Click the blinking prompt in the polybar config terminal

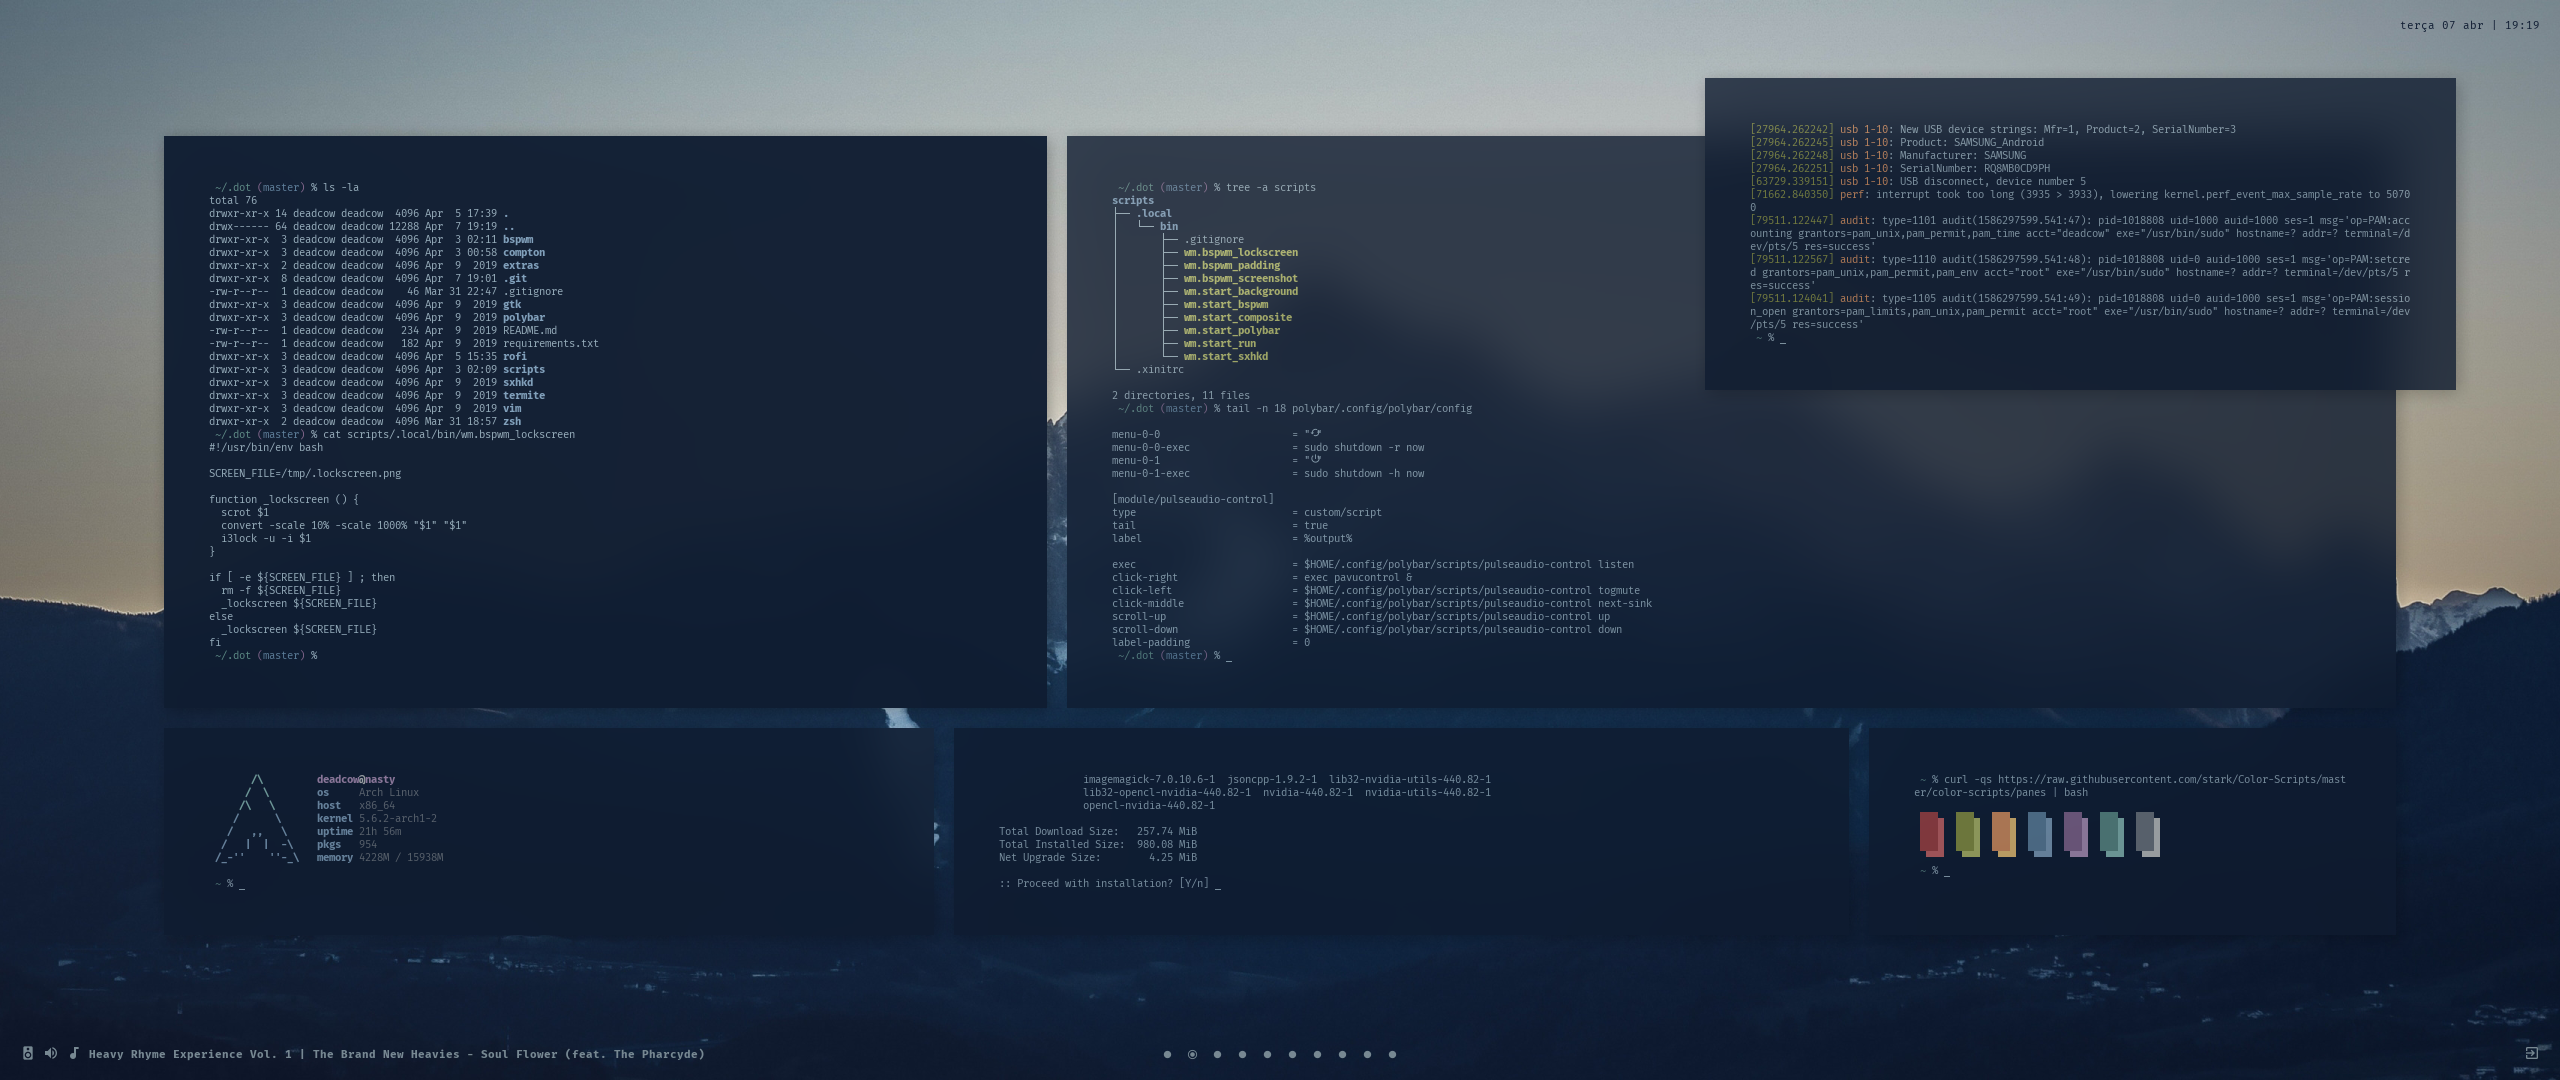click(x=1229, y=656)
